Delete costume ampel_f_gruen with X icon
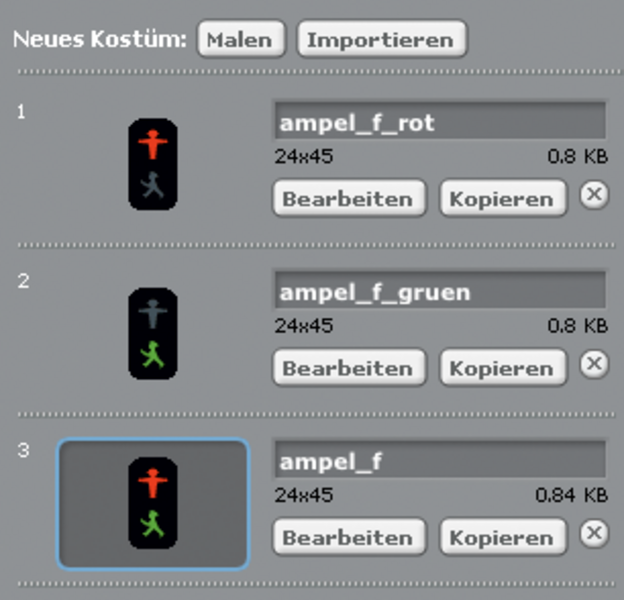Screen dimensions: 624x600 pyautogui.click(x=594, y=364)
